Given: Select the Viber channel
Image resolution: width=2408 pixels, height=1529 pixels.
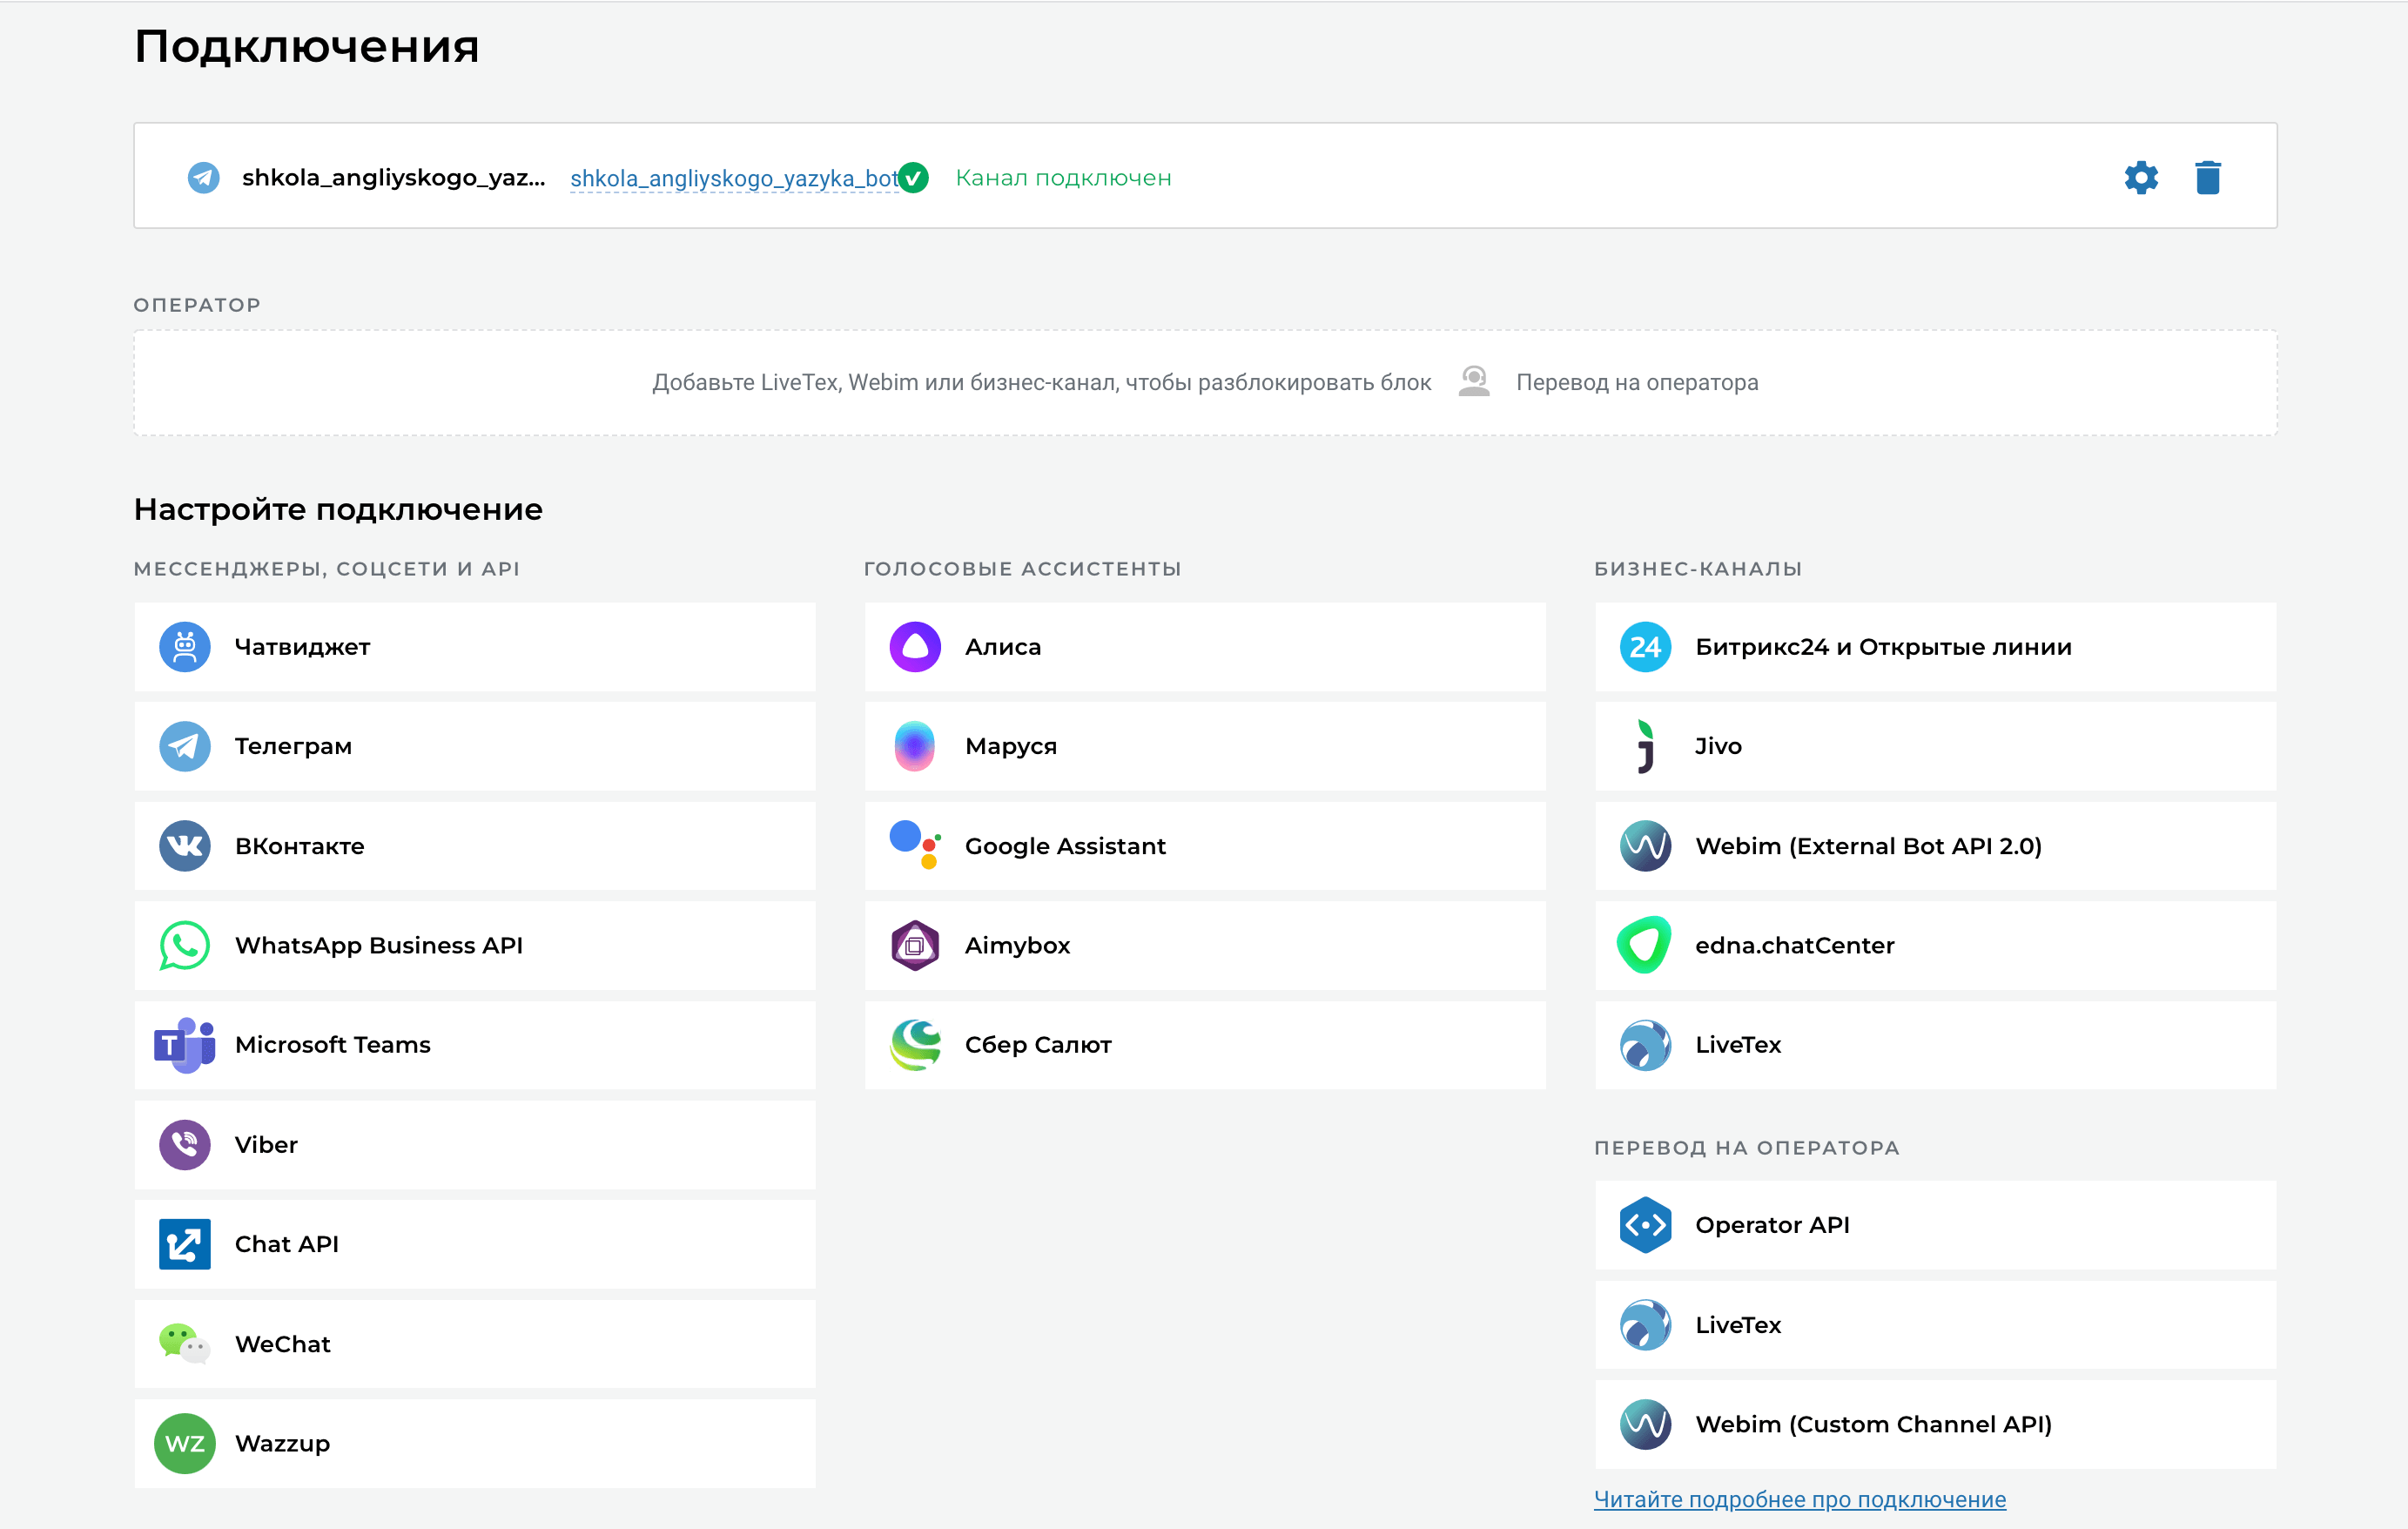Looking at the screenshot, I should [475, 1145].
